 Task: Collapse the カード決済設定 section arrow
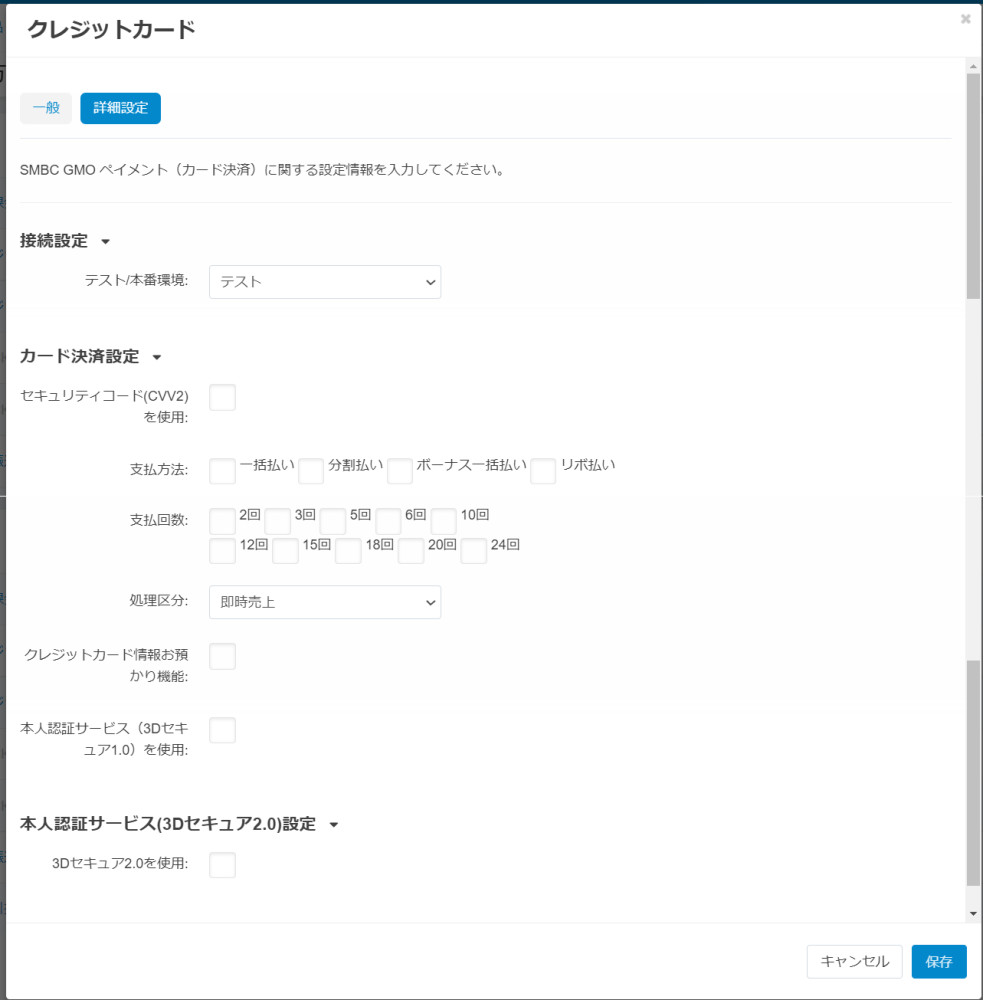(x=157, y=357)
